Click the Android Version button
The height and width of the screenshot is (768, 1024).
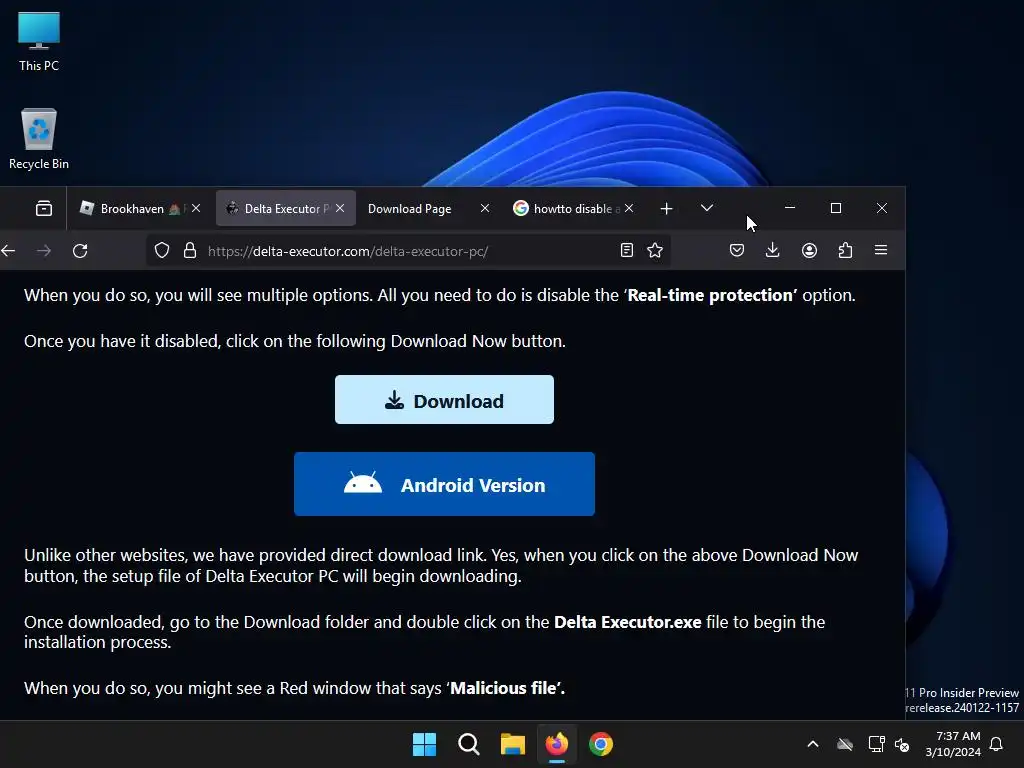point(444,484)
